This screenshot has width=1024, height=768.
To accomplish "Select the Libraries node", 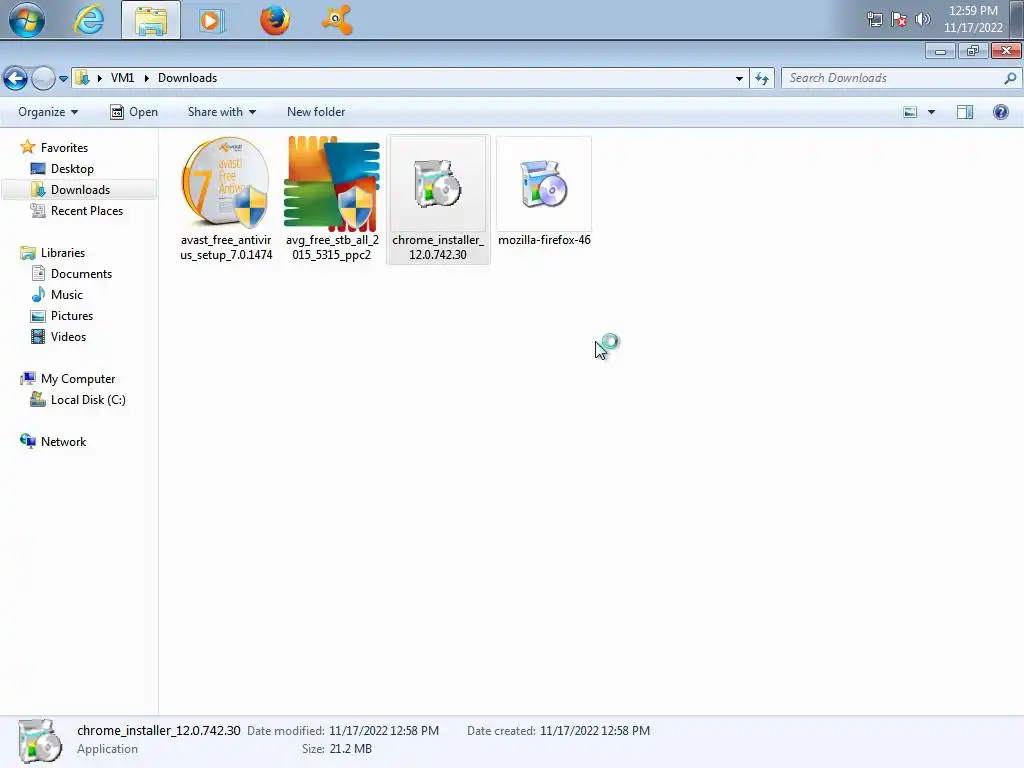I will [x=63, y=252].
